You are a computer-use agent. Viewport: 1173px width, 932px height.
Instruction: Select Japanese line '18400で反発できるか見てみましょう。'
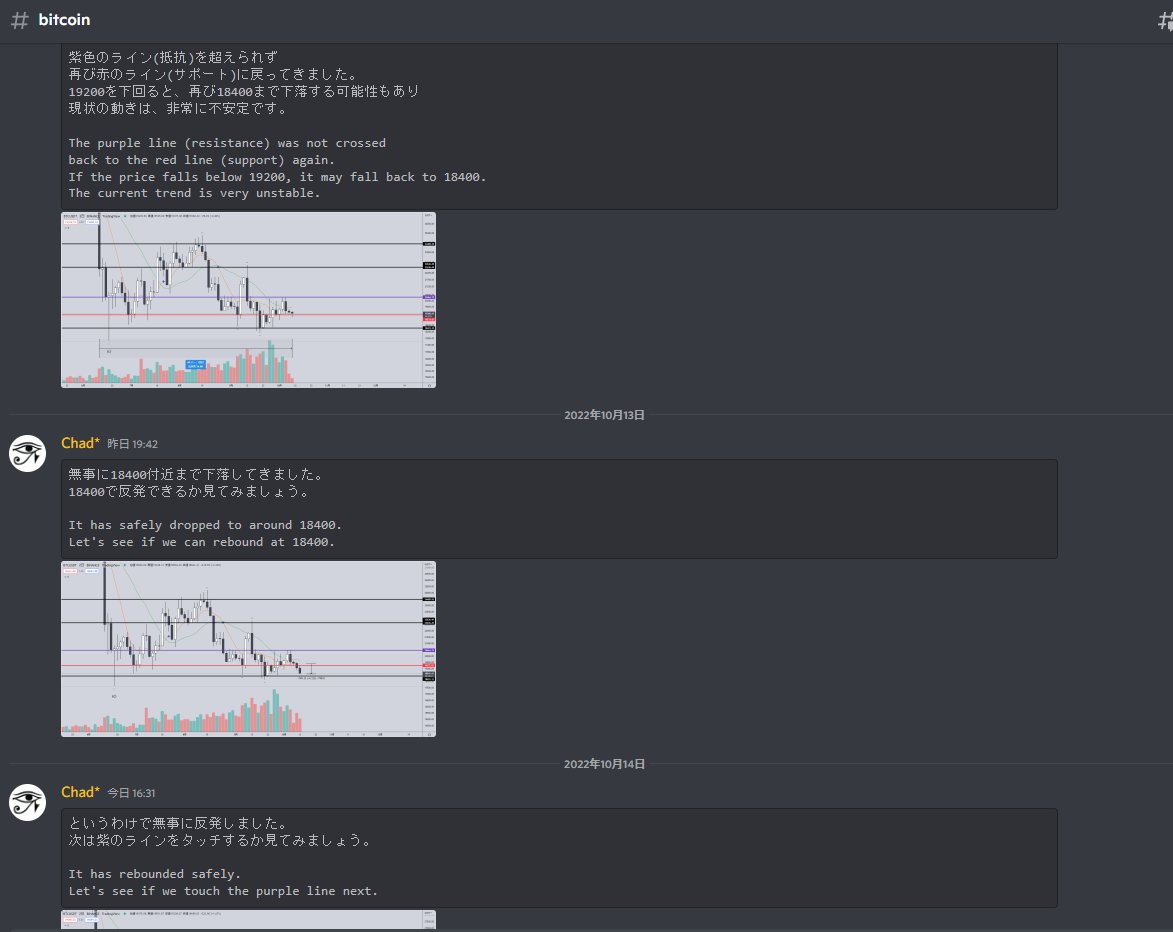pos(189,491)
